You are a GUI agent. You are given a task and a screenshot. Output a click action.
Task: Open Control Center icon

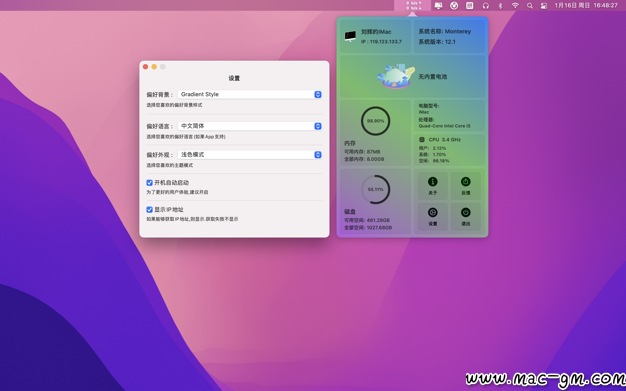click(544, 6)
